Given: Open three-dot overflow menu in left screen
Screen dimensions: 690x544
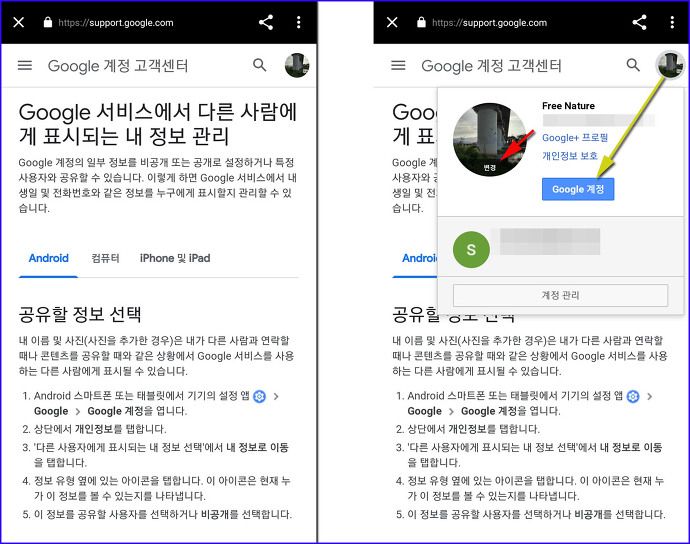Looking at the screenshot, I should (299, 22).
